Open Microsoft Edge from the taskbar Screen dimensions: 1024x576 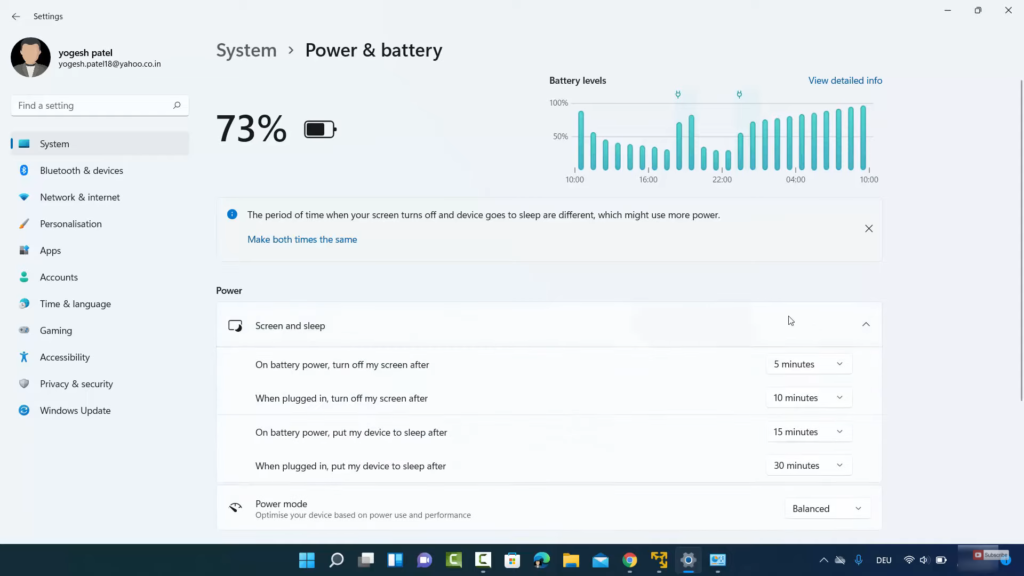(541, 560)
